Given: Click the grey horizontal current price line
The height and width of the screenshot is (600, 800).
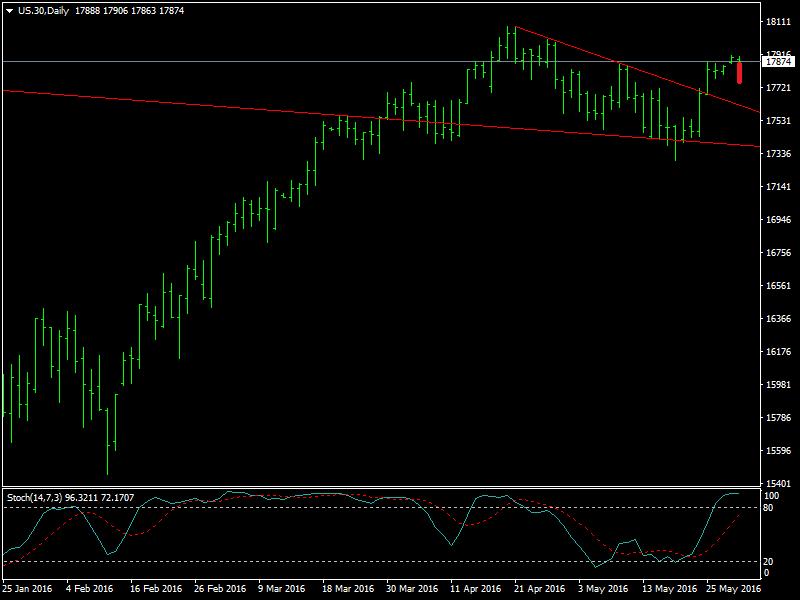Looking at the screenshot, I should (300, 62).
